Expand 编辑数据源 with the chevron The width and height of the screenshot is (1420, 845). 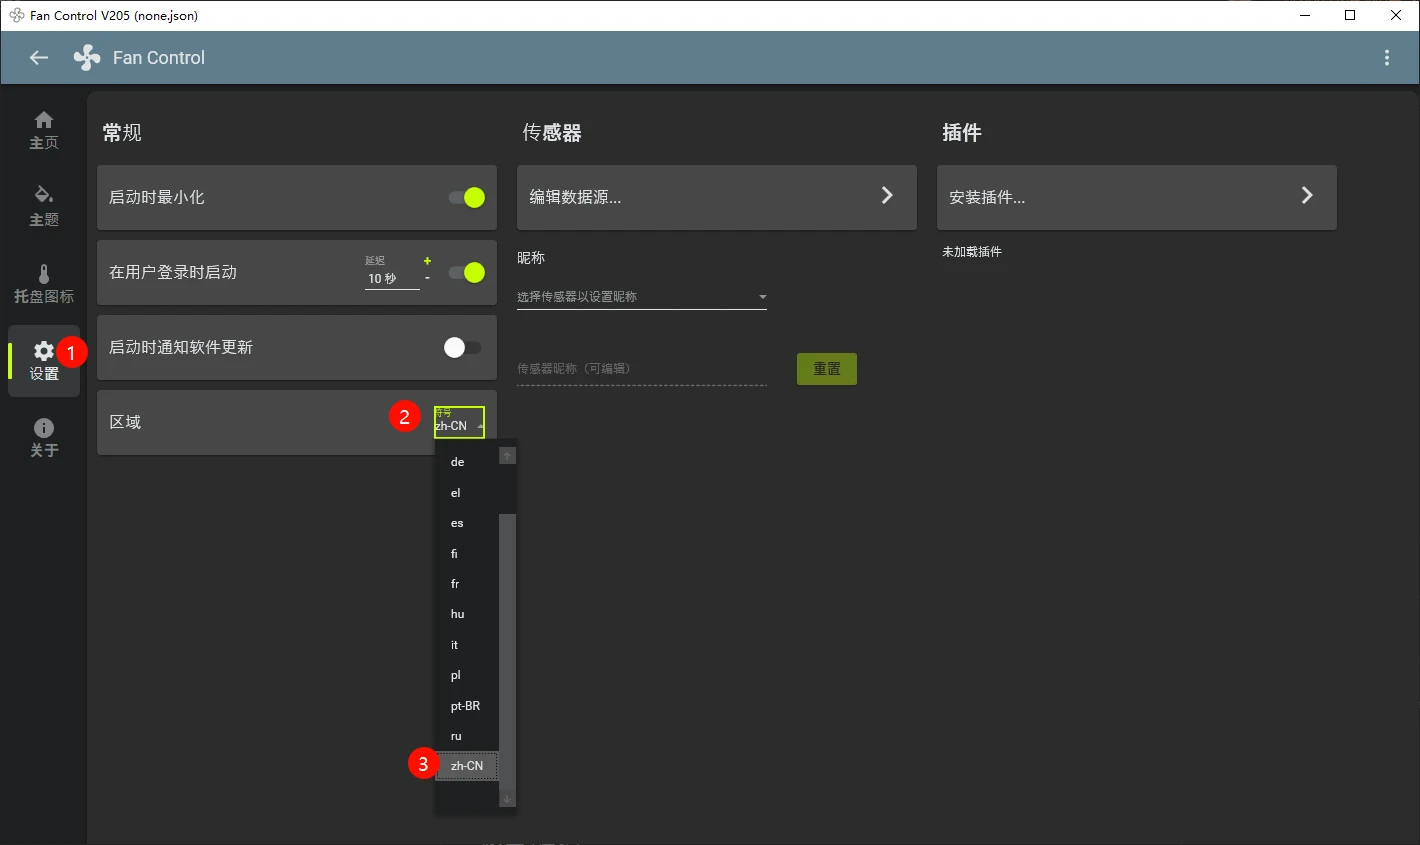coord(886,196)
